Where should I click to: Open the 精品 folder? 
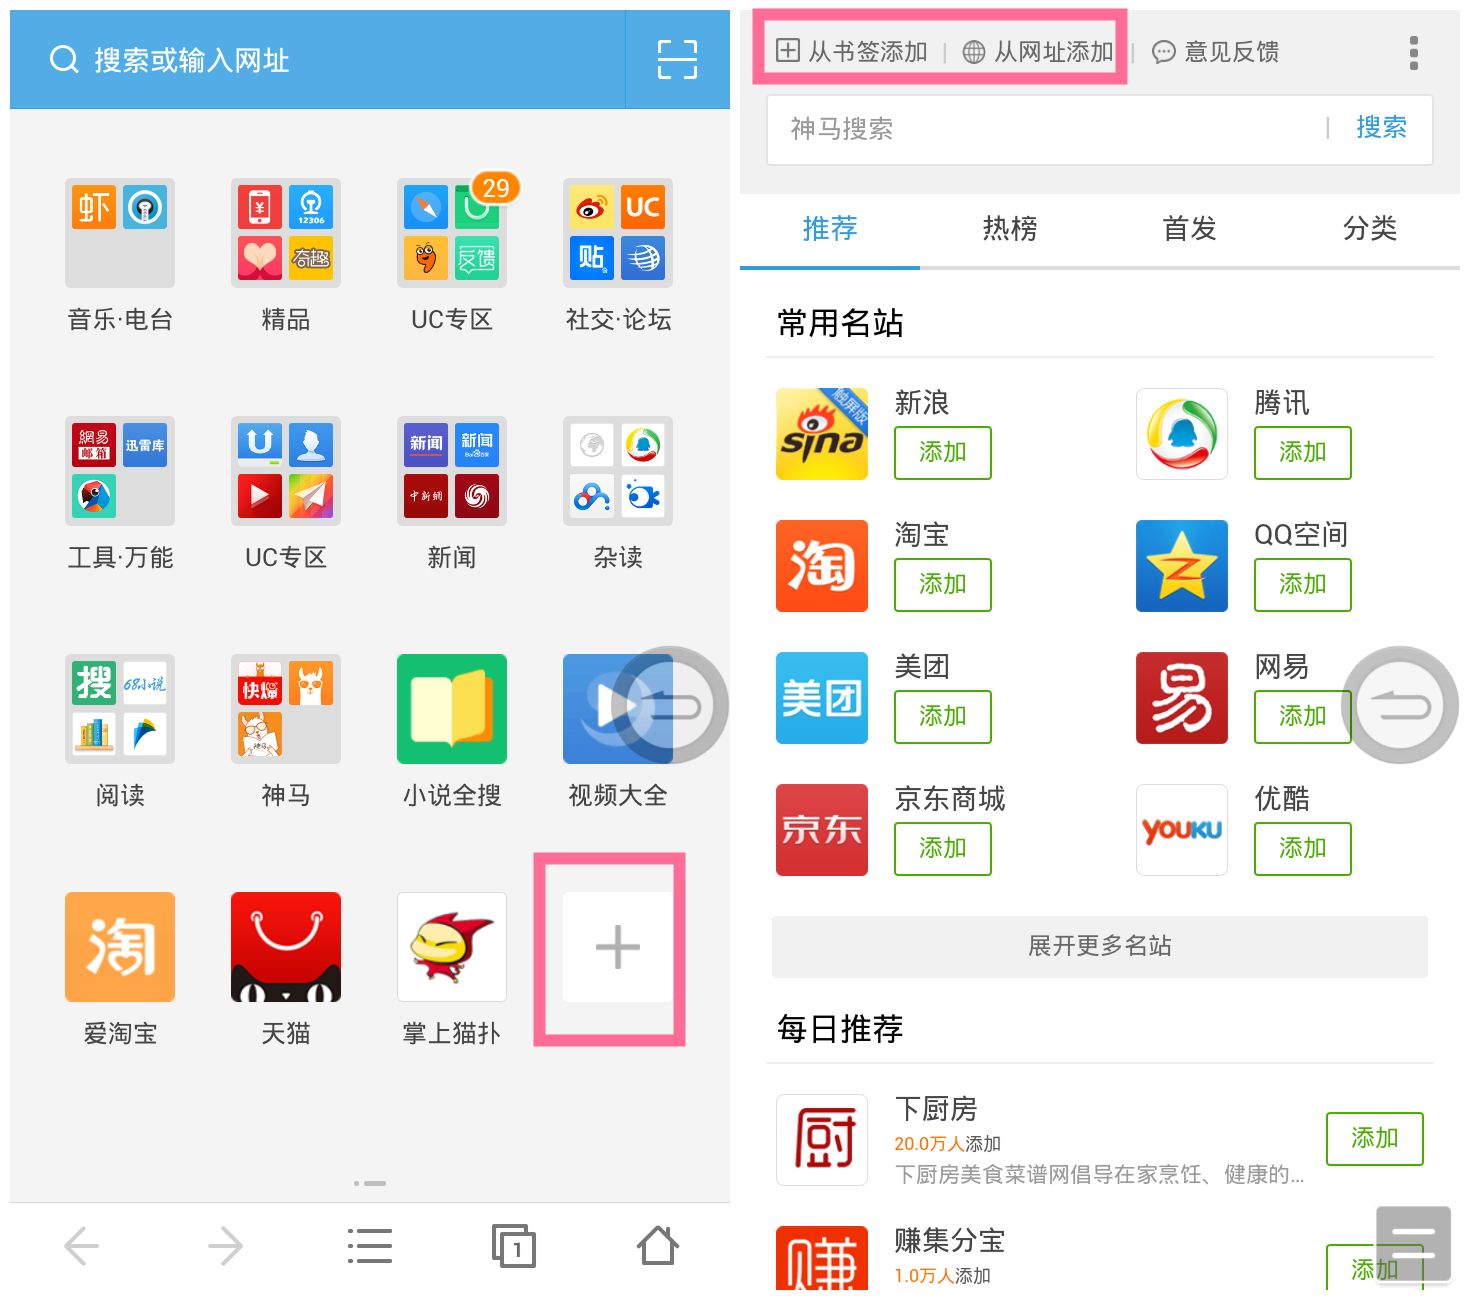[286, 233]
